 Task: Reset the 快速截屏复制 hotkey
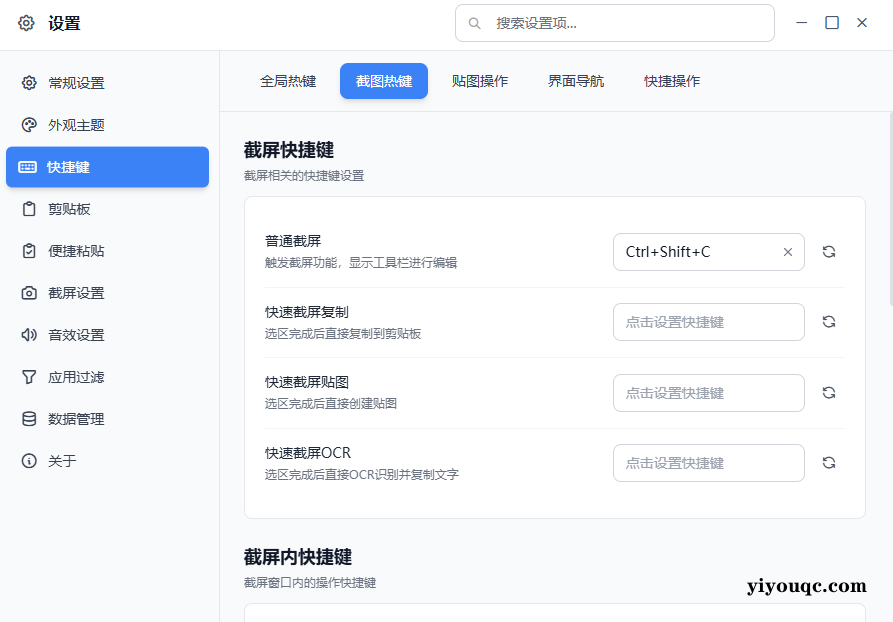coord(829,321)
